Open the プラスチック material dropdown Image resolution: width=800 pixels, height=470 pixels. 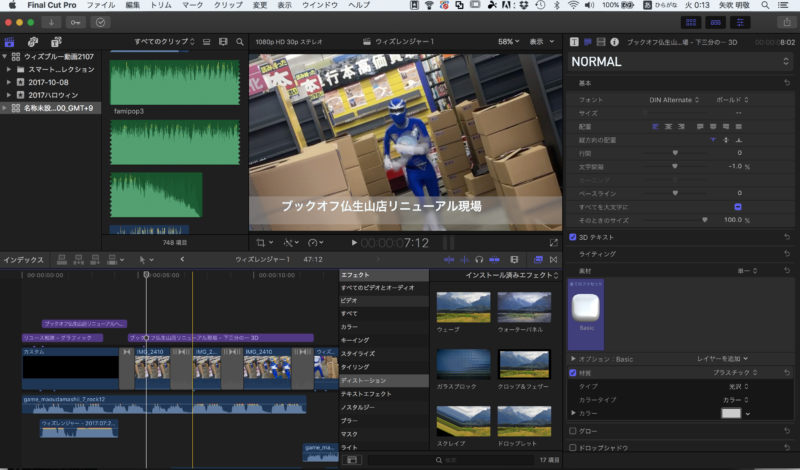[x=735, y=373]
